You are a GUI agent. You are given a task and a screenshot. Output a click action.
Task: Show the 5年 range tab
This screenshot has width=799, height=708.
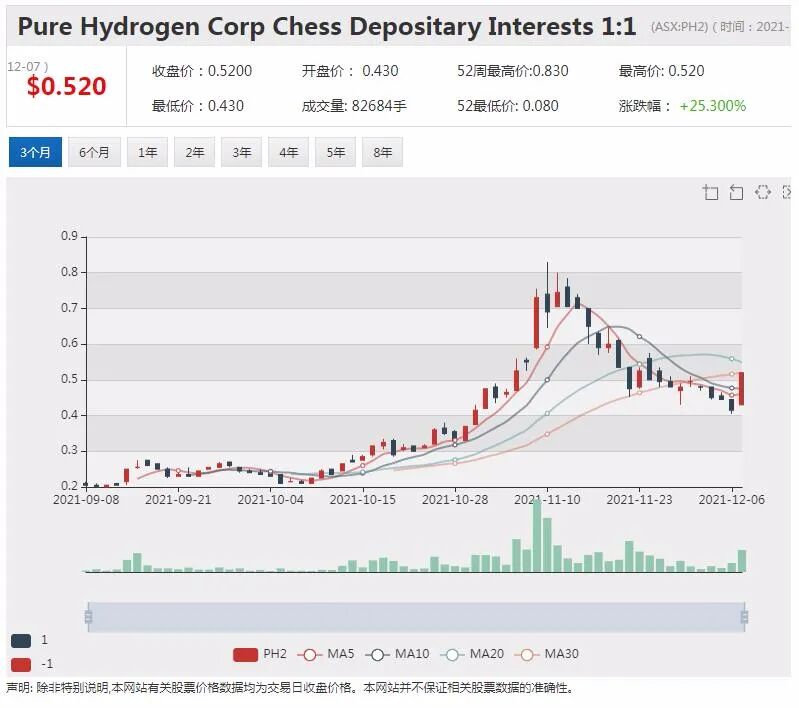pos(335,152)
